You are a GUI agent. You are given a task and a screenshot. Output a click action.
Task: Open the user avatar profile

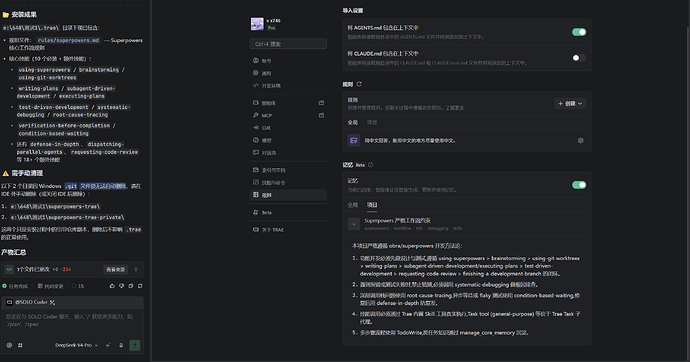coord(257,24)
